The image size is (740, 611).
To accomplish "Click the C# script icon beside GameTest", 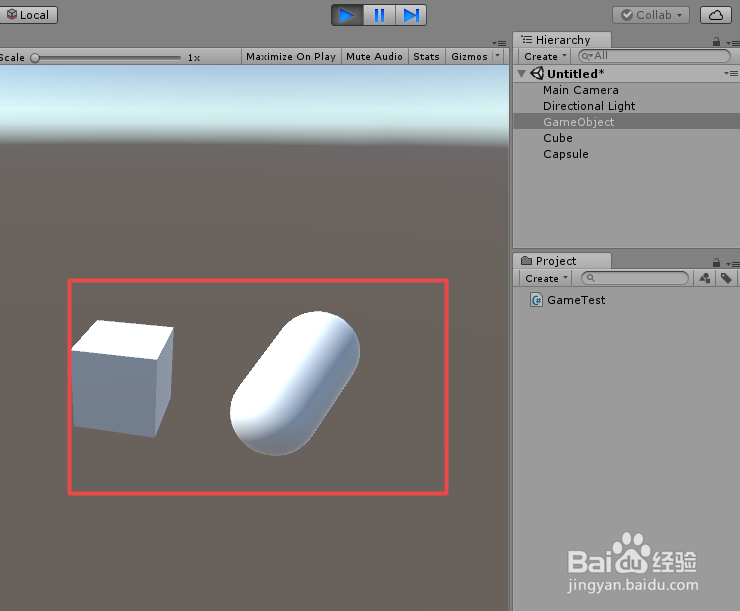I will (537, 300).
